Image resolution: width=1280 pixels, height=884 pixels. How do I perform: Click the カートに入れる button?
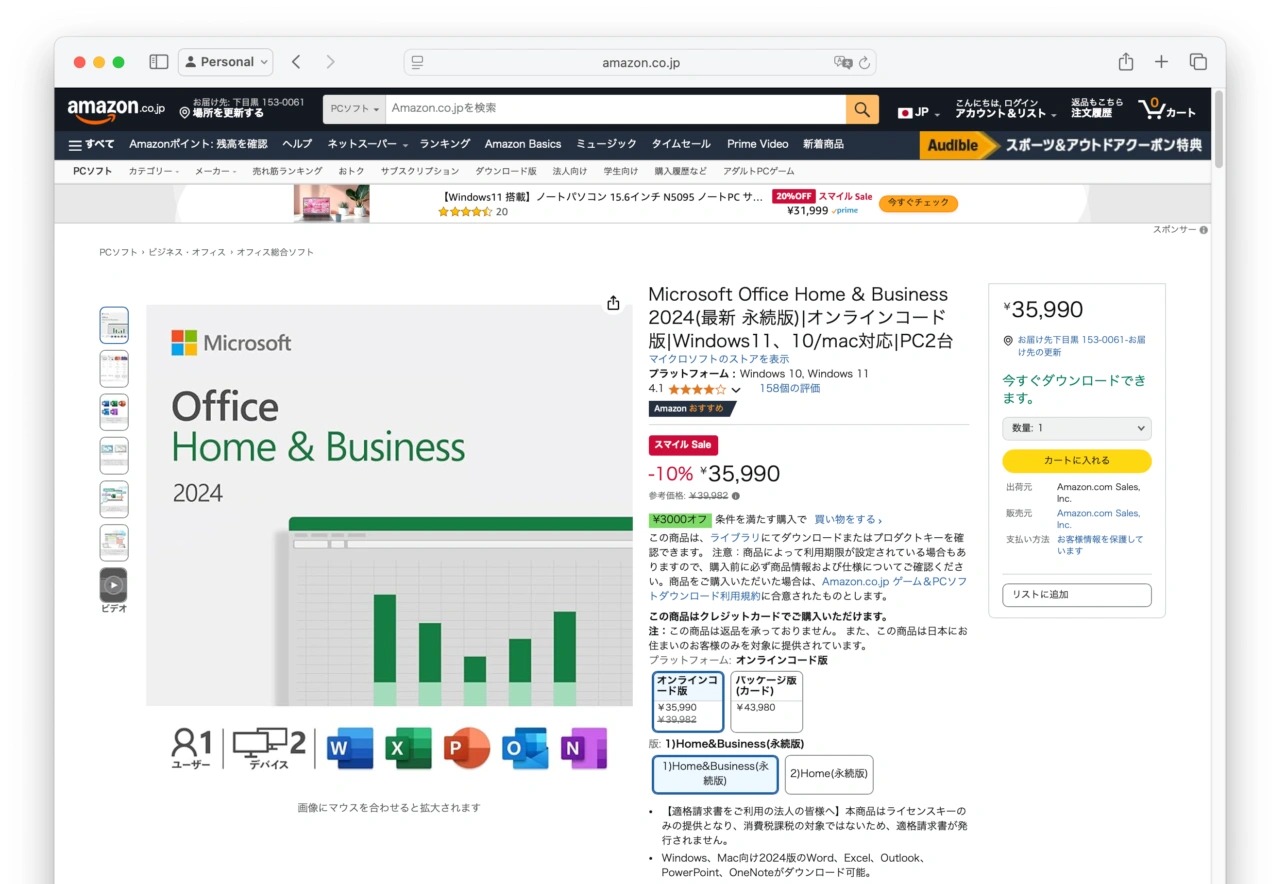[1076, 460]
